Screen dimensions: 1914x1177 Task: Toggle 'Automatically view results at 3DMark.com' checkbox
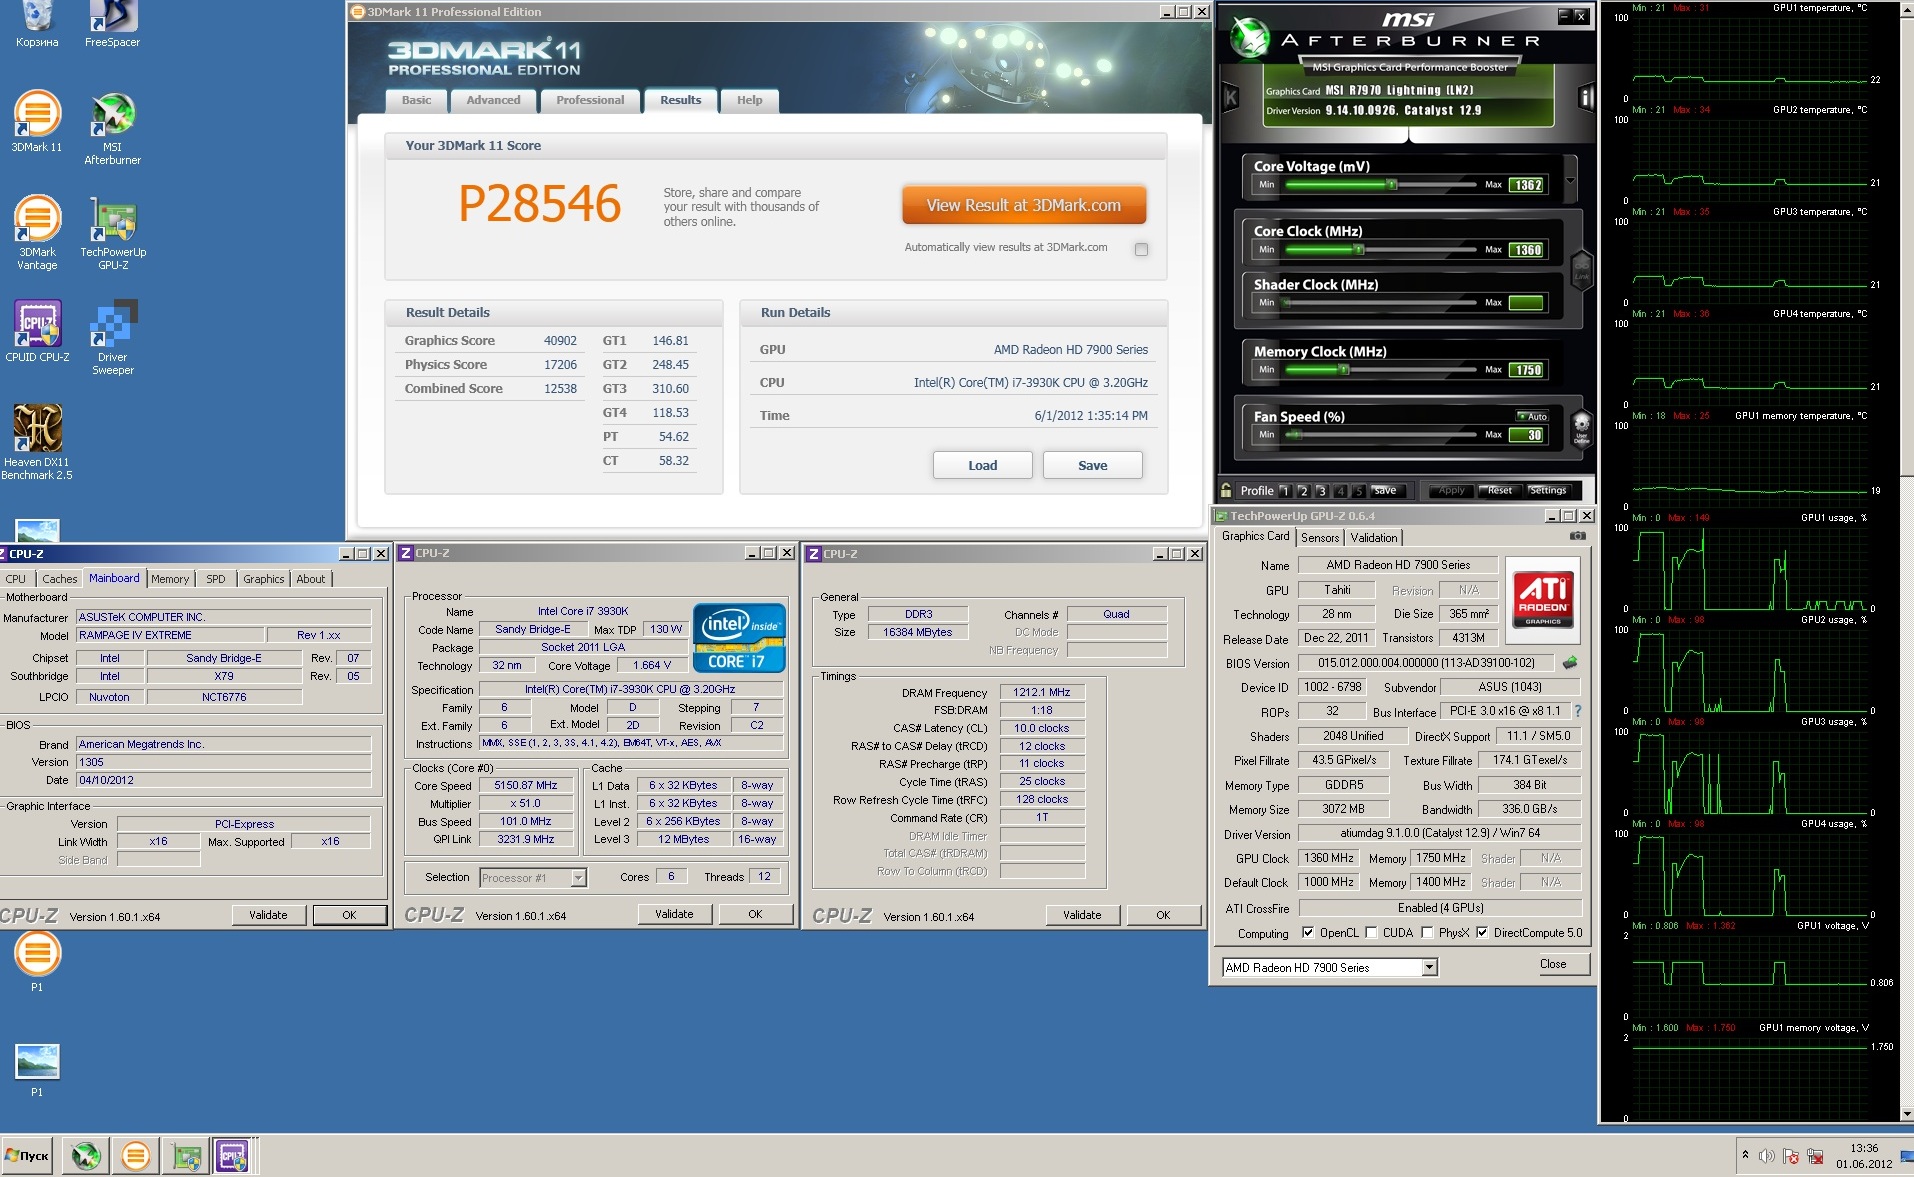pyautogui.click(x=1141, y=249)
